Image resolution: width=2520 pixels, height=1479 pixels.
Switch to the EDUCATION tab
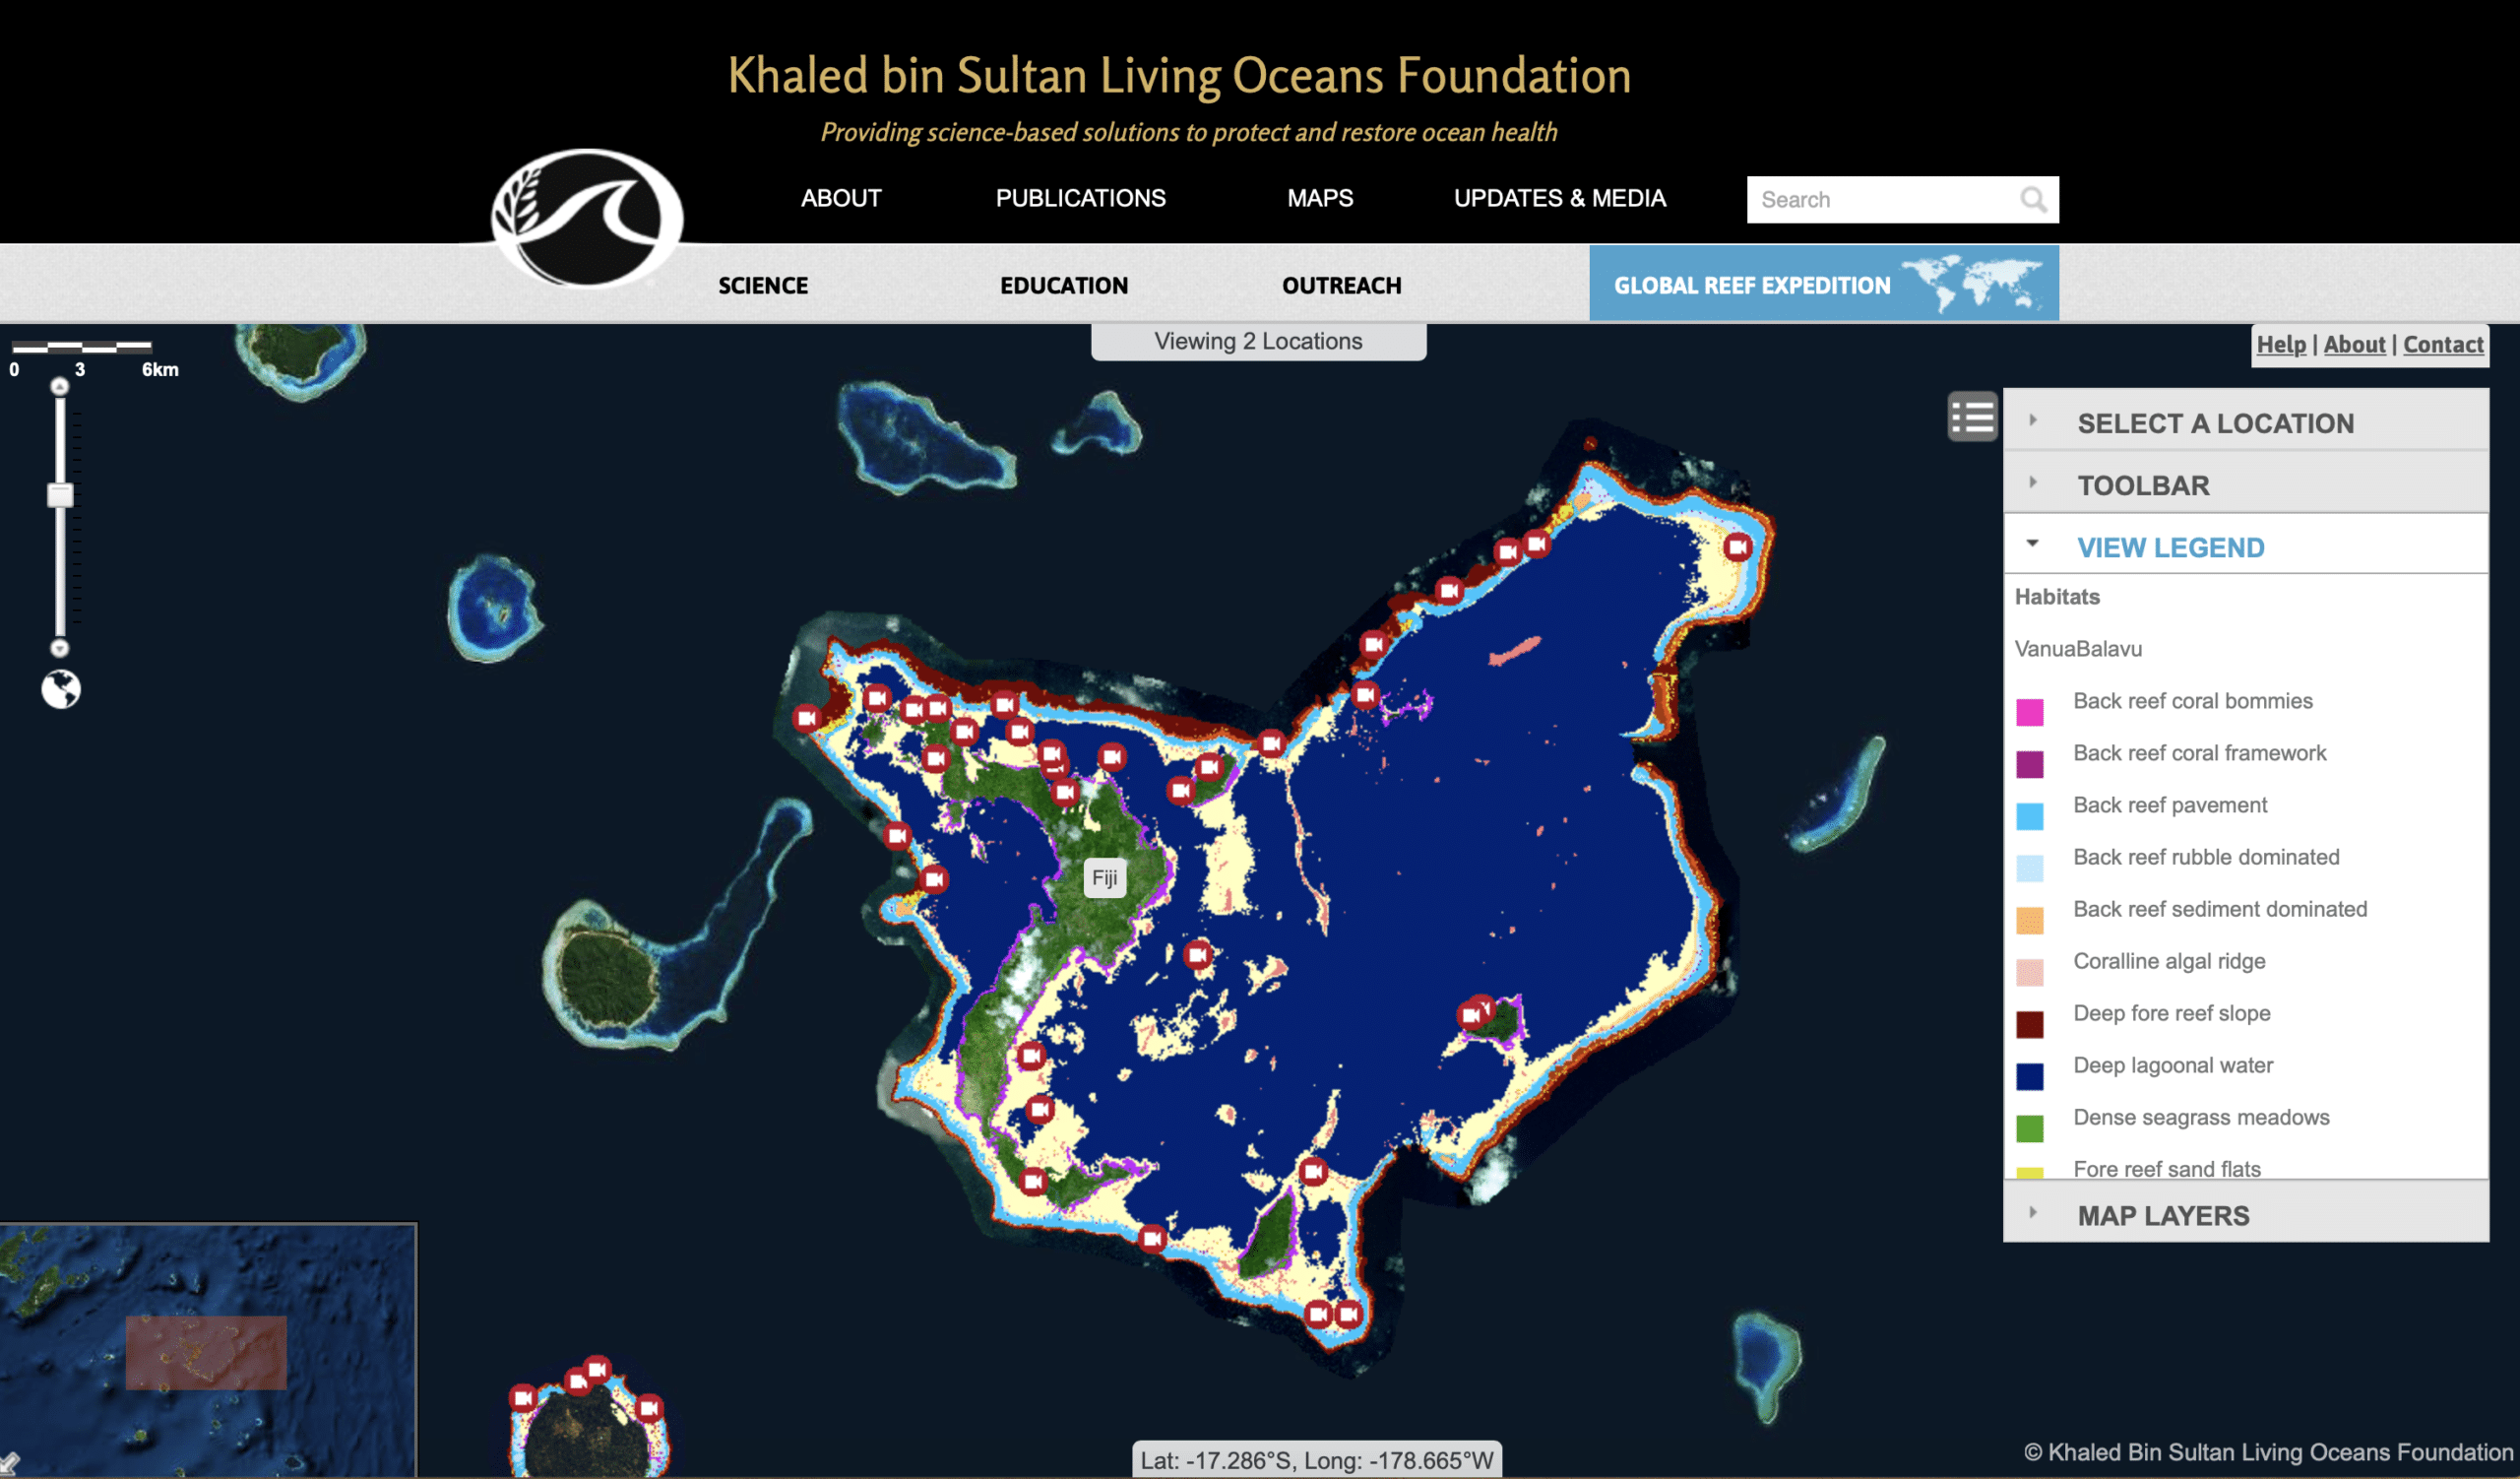pos(1063,285)
